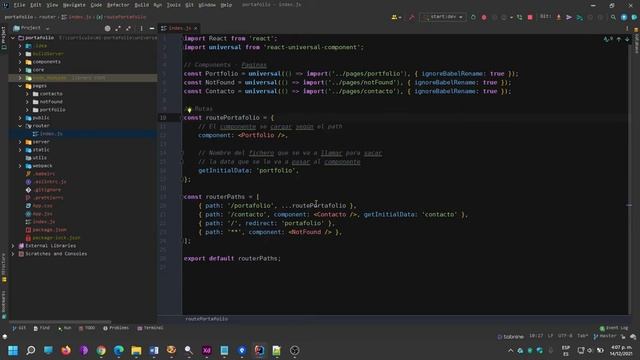Image resolution: width=640 pixels, height=360 pixels.
Task: Select package.json in project tree
Action: point(49,230)
